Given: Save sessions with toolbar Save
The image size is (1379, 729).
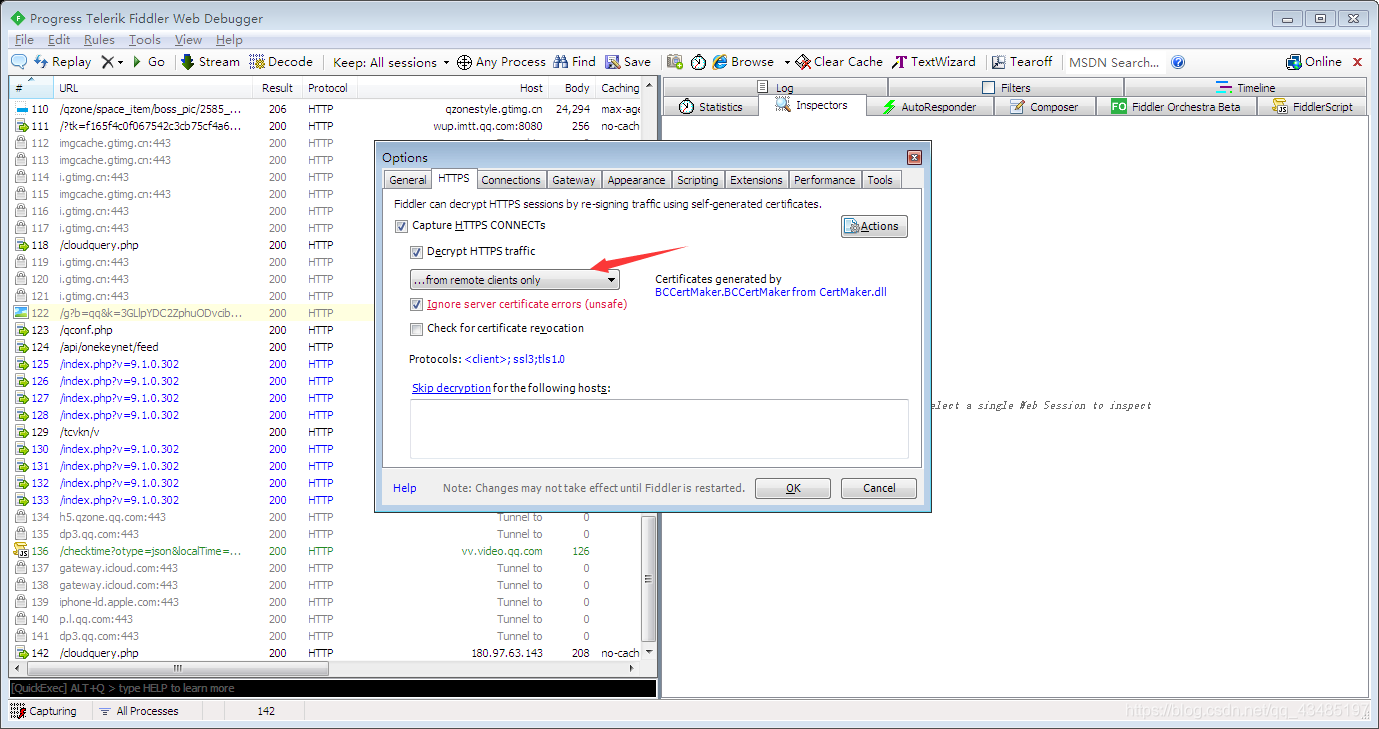Looking at the screenshot, I should 628,62.
